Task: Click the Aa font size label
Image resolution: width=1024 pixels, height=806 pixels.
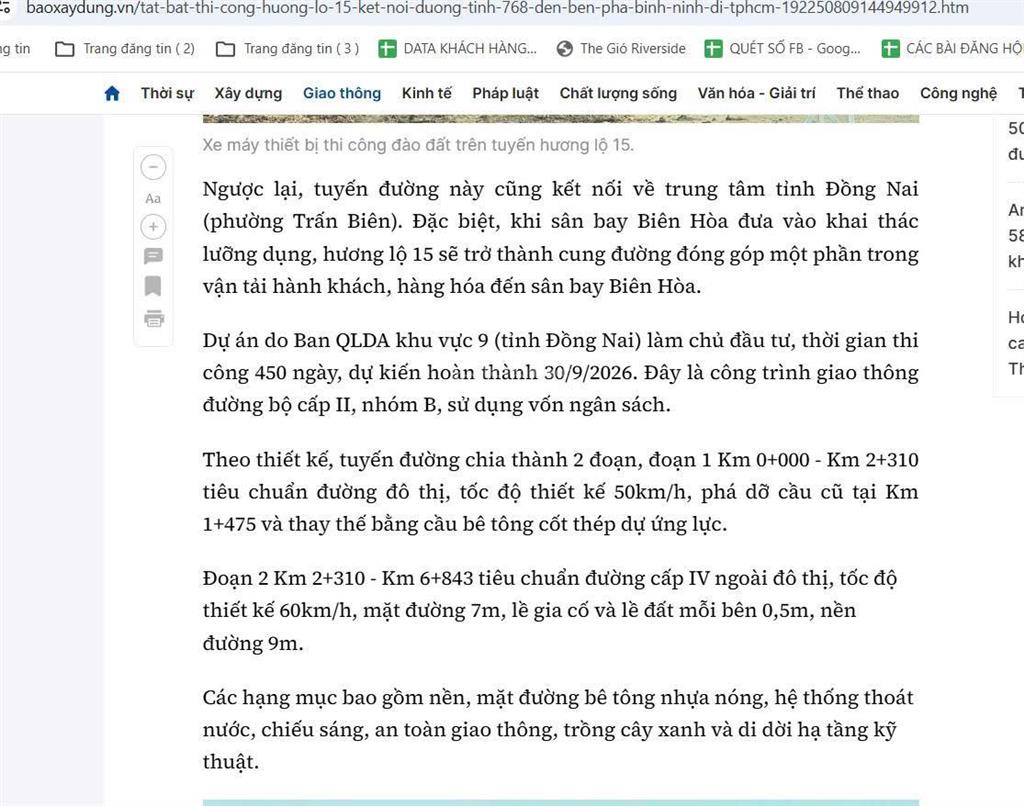Action: 153,198
